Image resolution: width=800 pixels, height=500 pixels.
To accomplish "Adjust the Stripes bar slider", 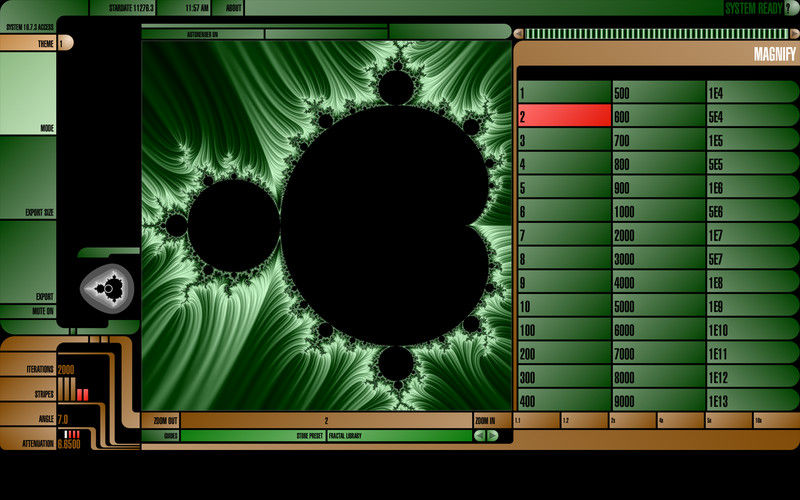I will (x=81, y=394).
